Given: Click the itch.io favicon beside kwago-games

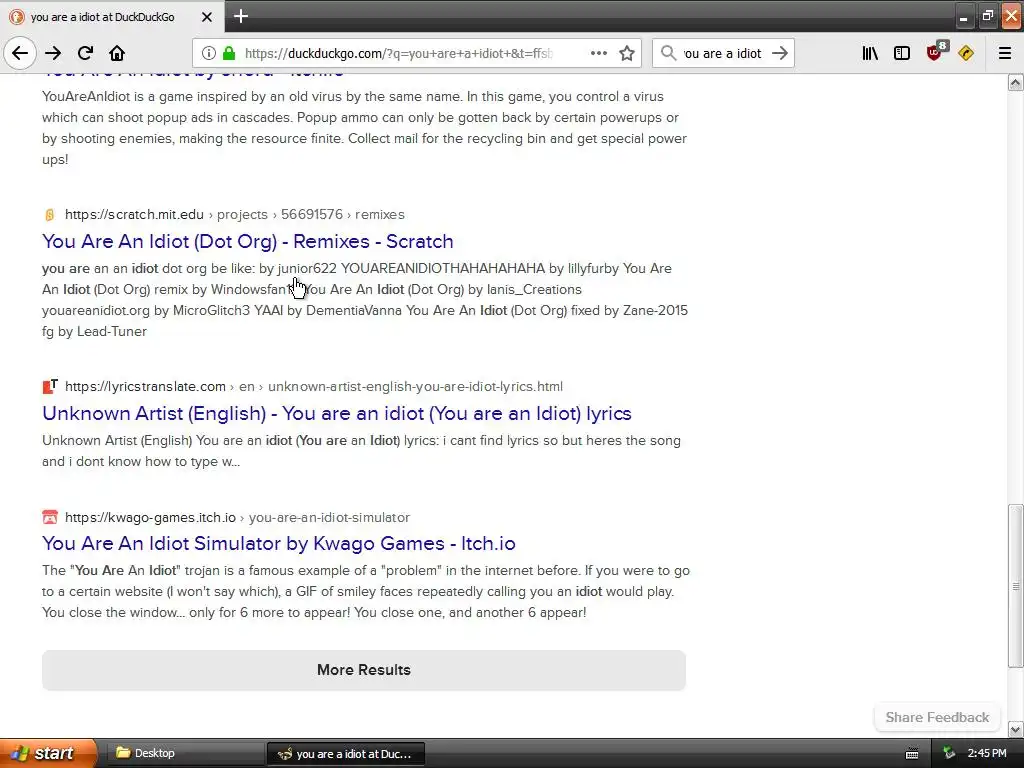Looking at the screenshot, I should (50, 517).
